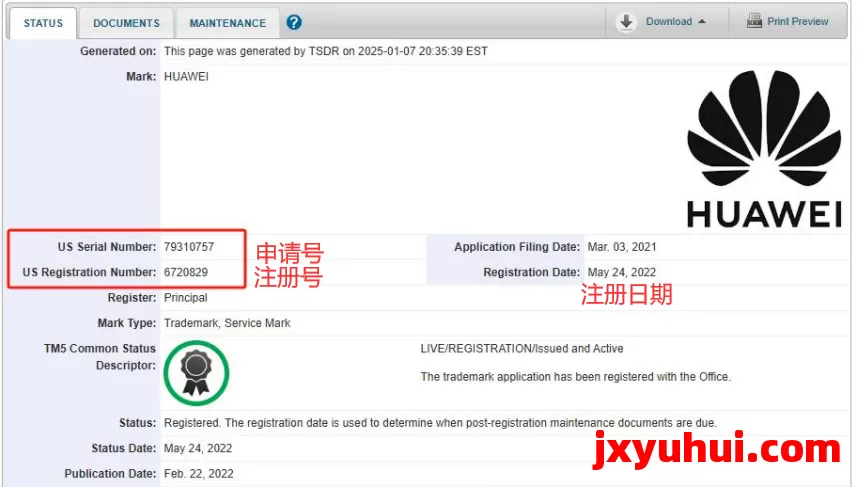Click the TM5 Common Status Descriptor label
Image resolution: width=857 pixels, height=487 pixels.
pos(99,357)
